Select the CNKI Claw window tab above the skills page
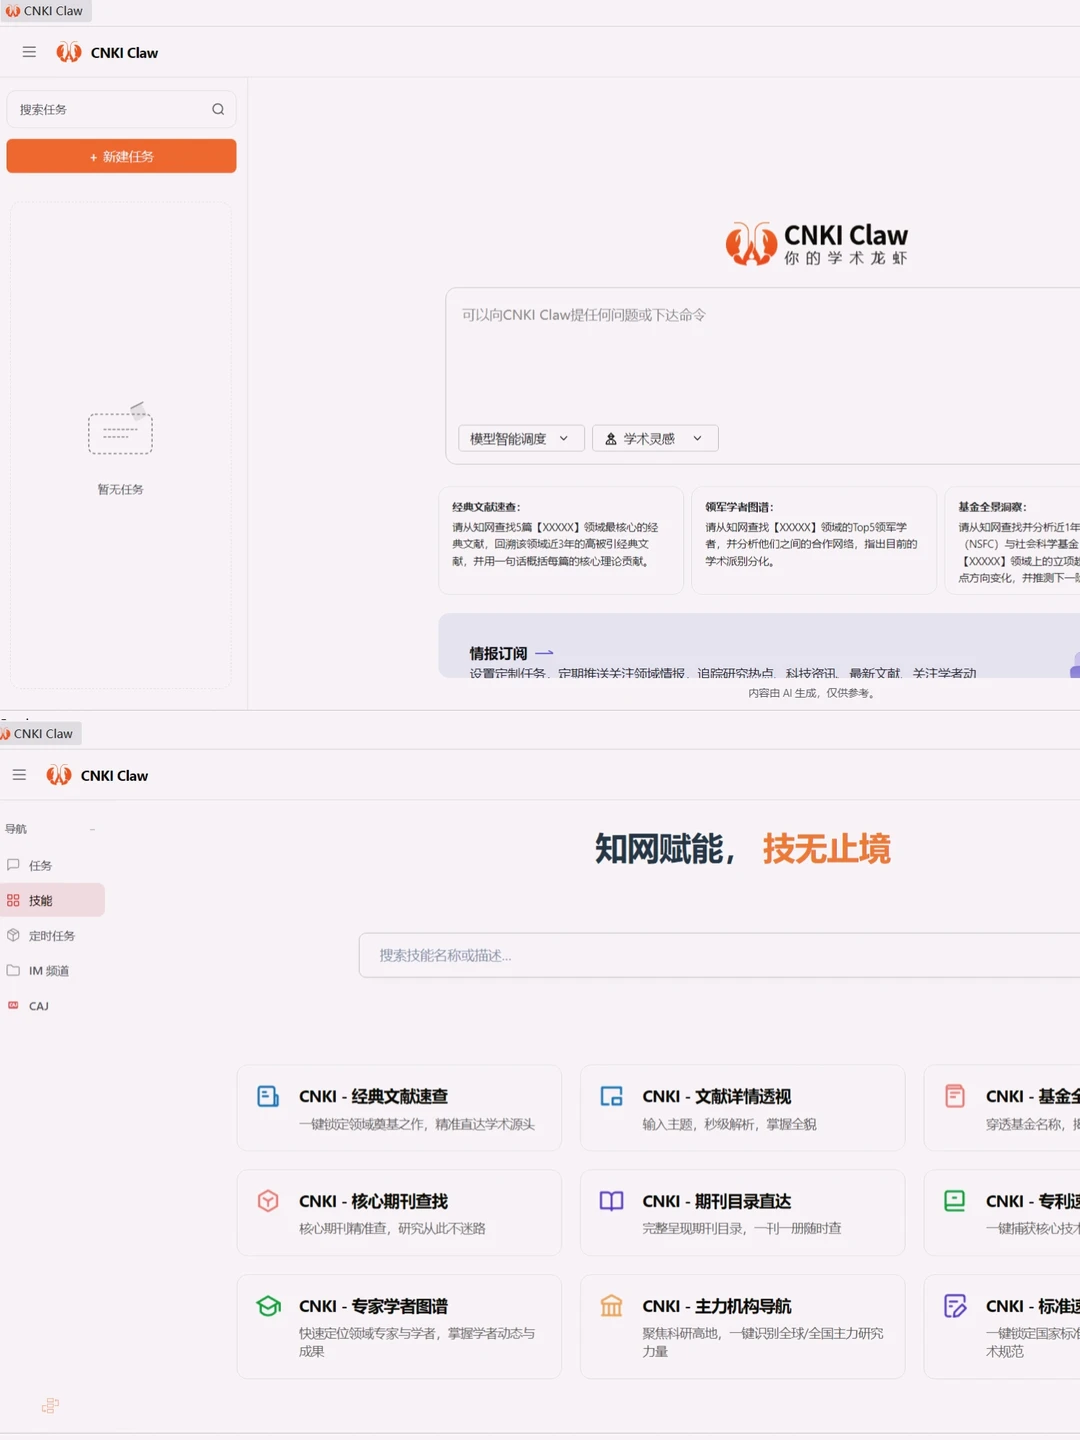 40,733
